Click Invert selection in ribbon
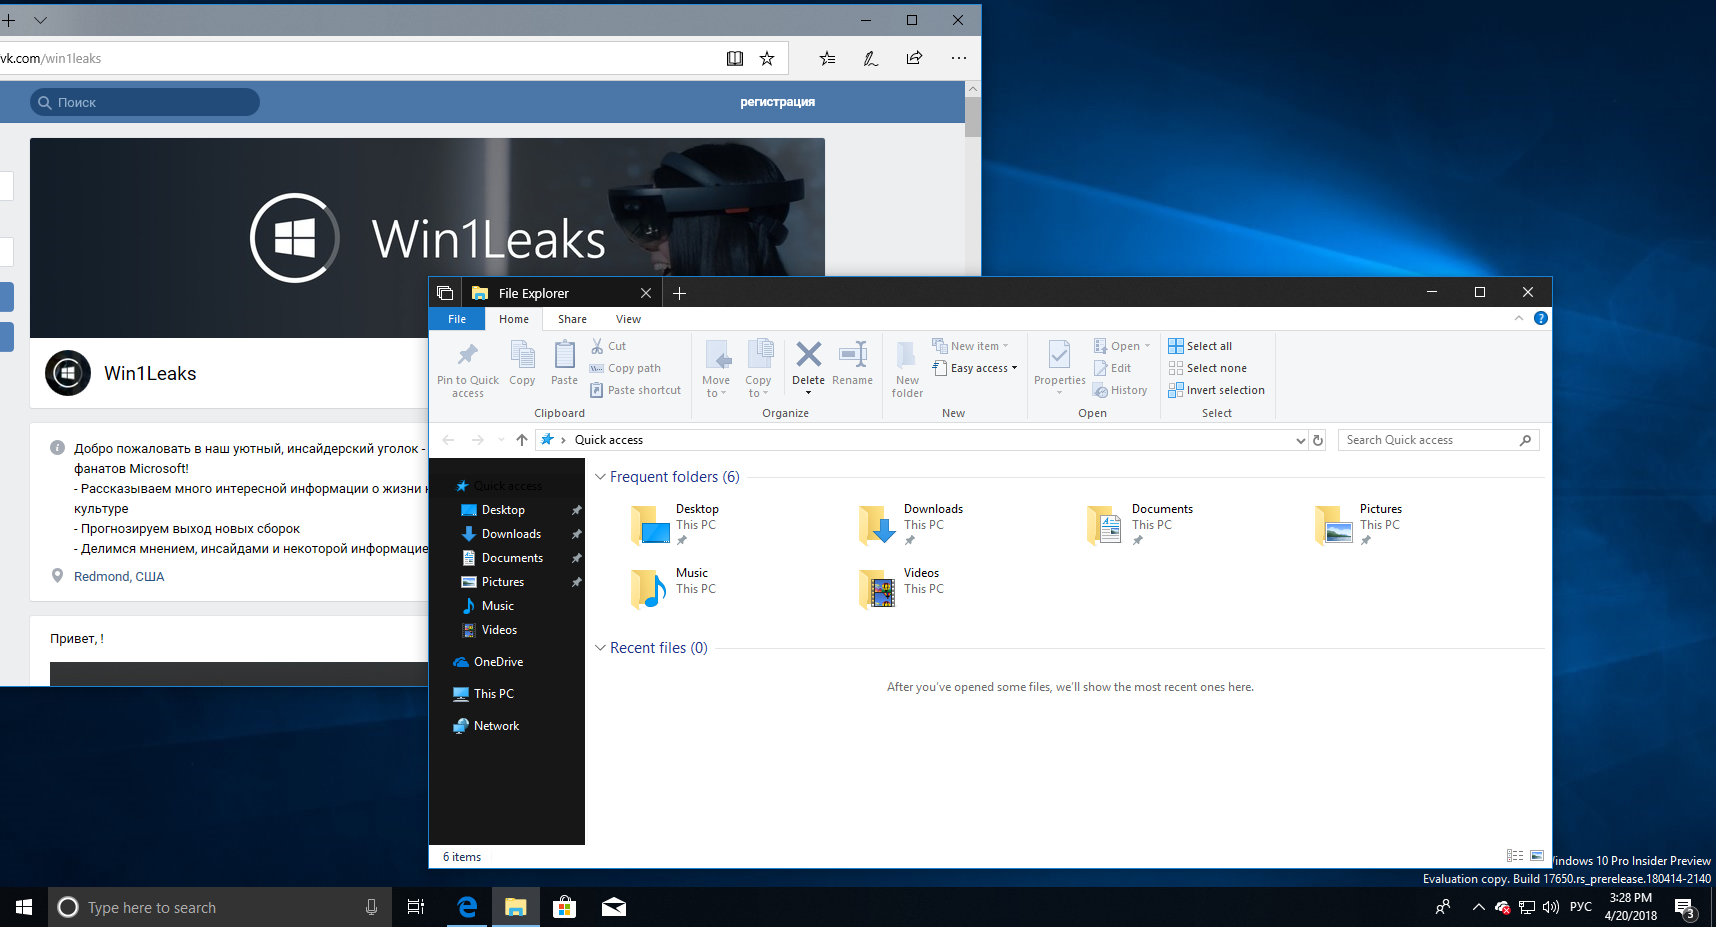This screenshot has width=1716, height=927. [x=1216, y=390]
